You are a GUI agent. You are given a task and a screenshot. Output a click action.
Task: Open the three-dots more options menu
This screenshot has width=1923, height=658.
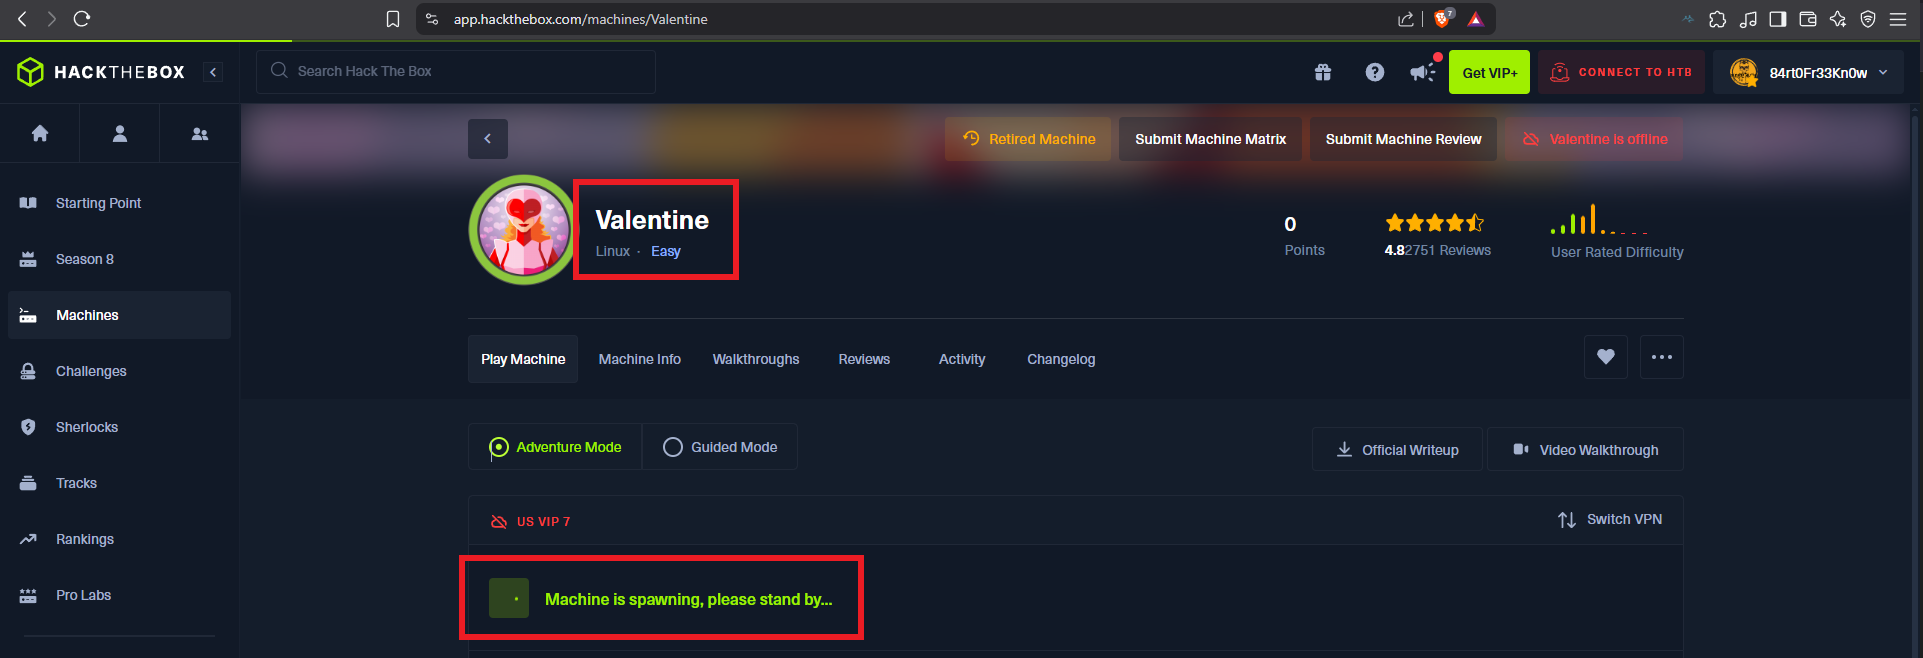pyautogui.click(x=1662, y=357)
